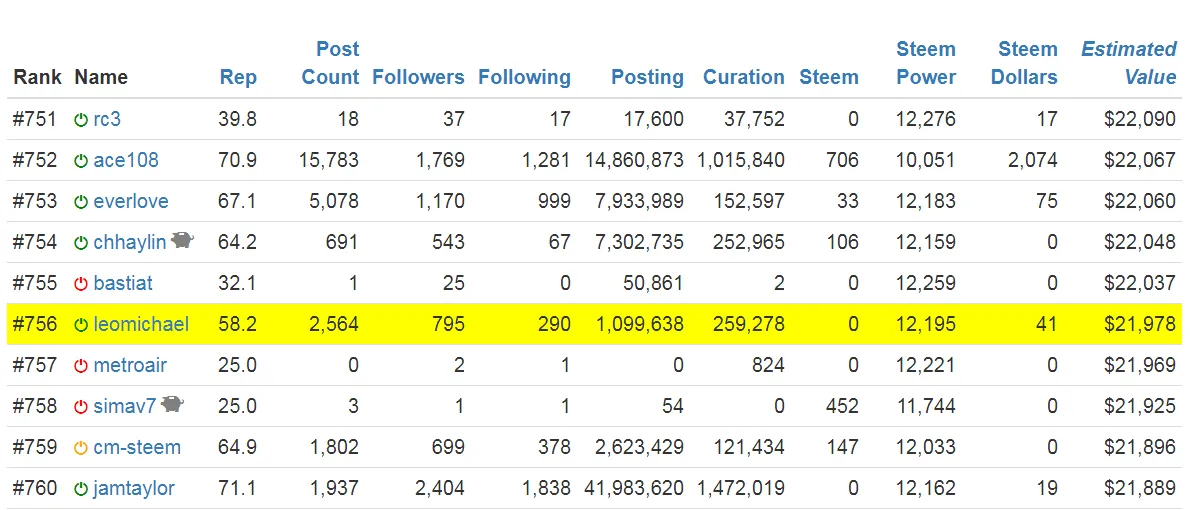Screen dimensions: 1190x510
Task: Click estimated value $21,978
Action: tap(1141, 325)
